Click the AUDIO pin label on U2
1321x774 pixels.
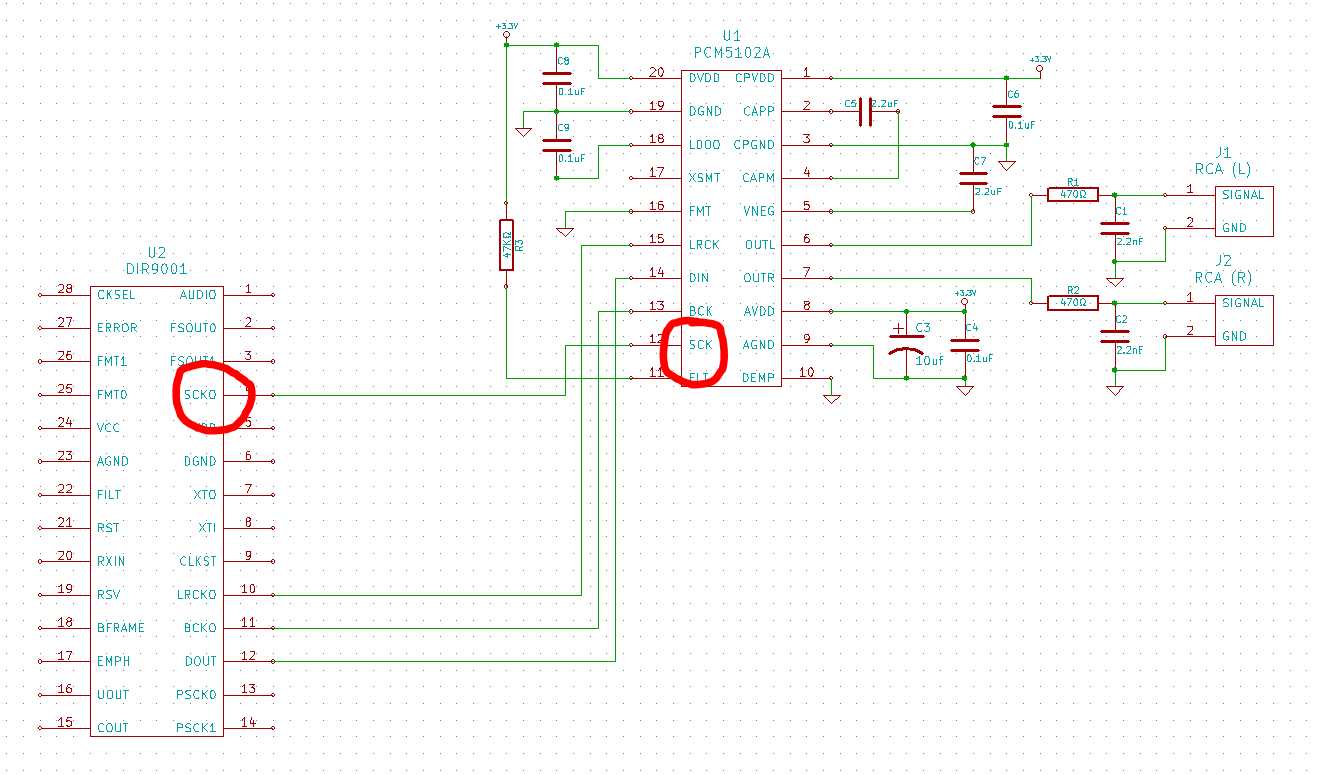(x=198, y=295)
